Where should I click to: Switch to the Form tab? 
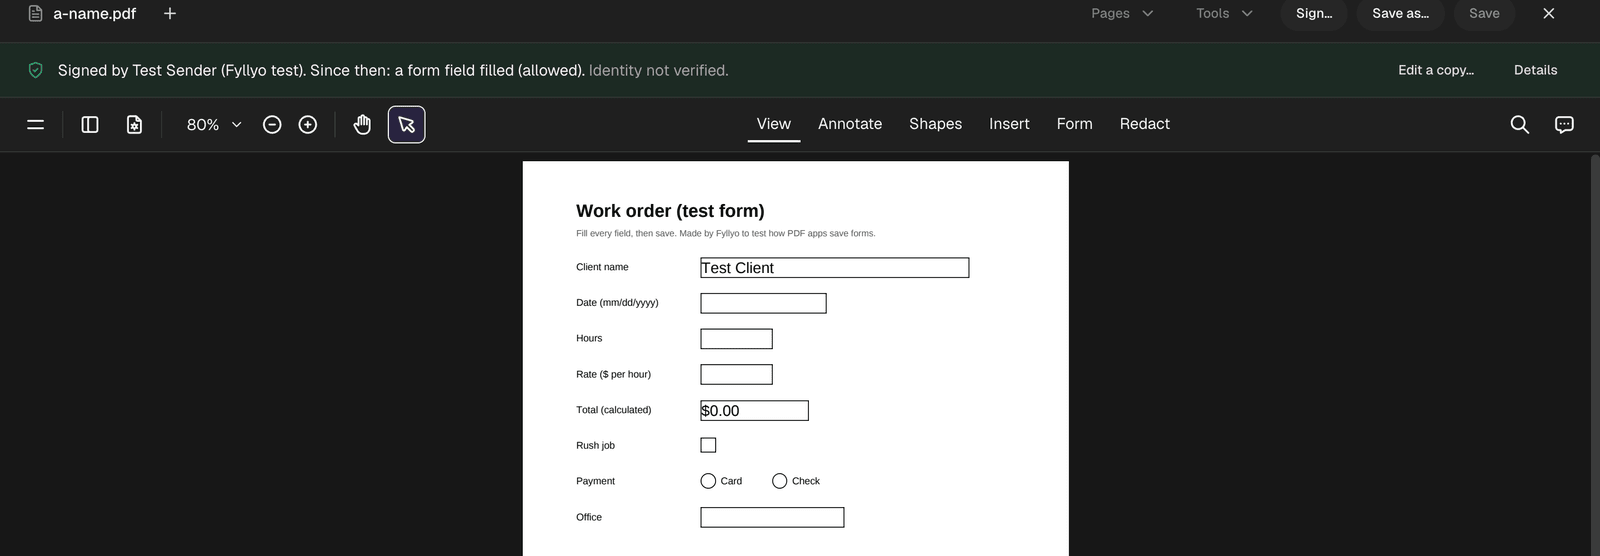[x=1074, y=124]
